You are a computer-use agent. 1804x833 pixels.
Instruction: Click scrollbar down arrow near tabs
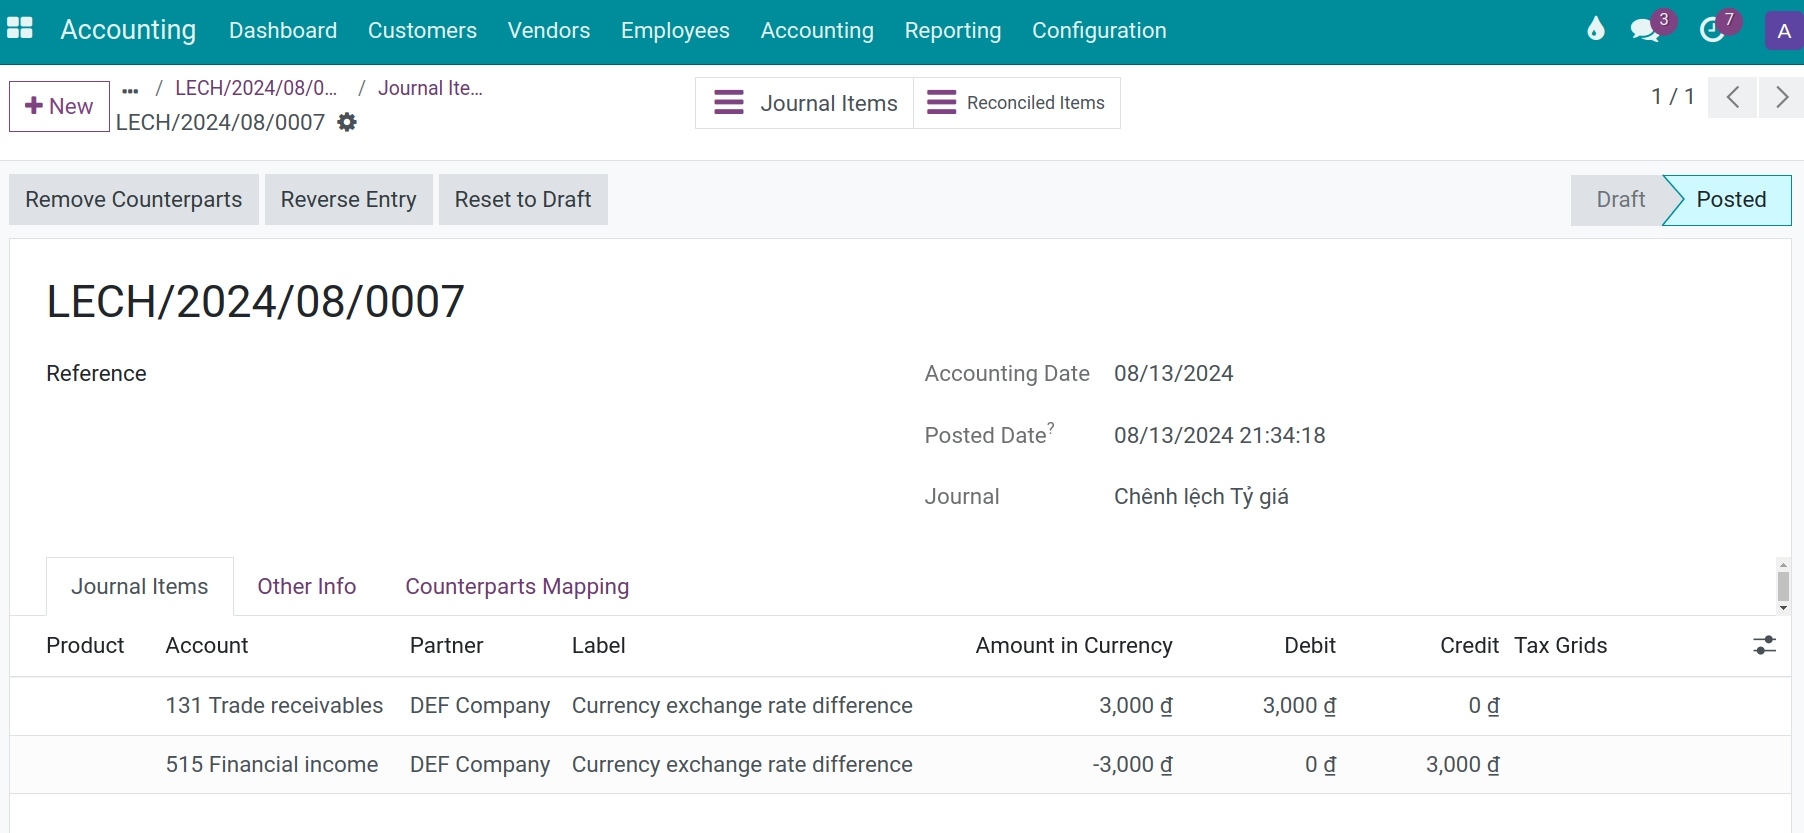pos(1783,607)
